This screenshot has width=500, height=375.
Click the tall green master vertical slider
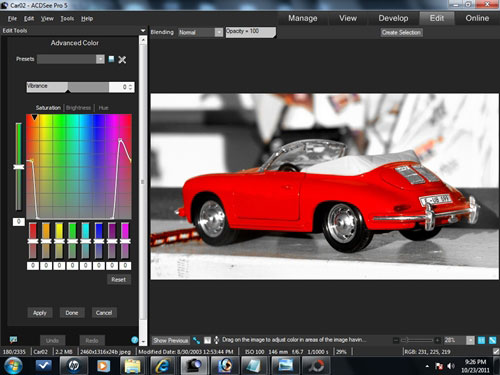pos(19,167)
